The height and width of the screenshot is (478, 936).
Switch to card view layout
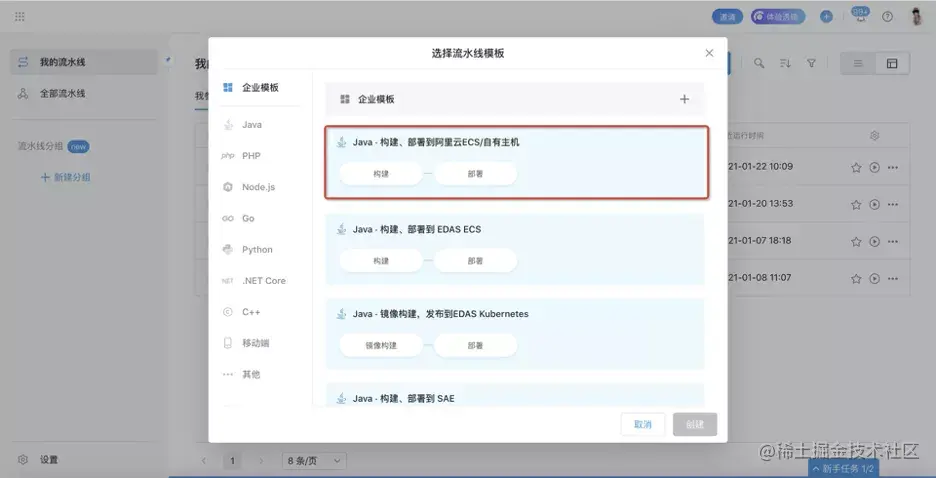[x=892, y=63]
